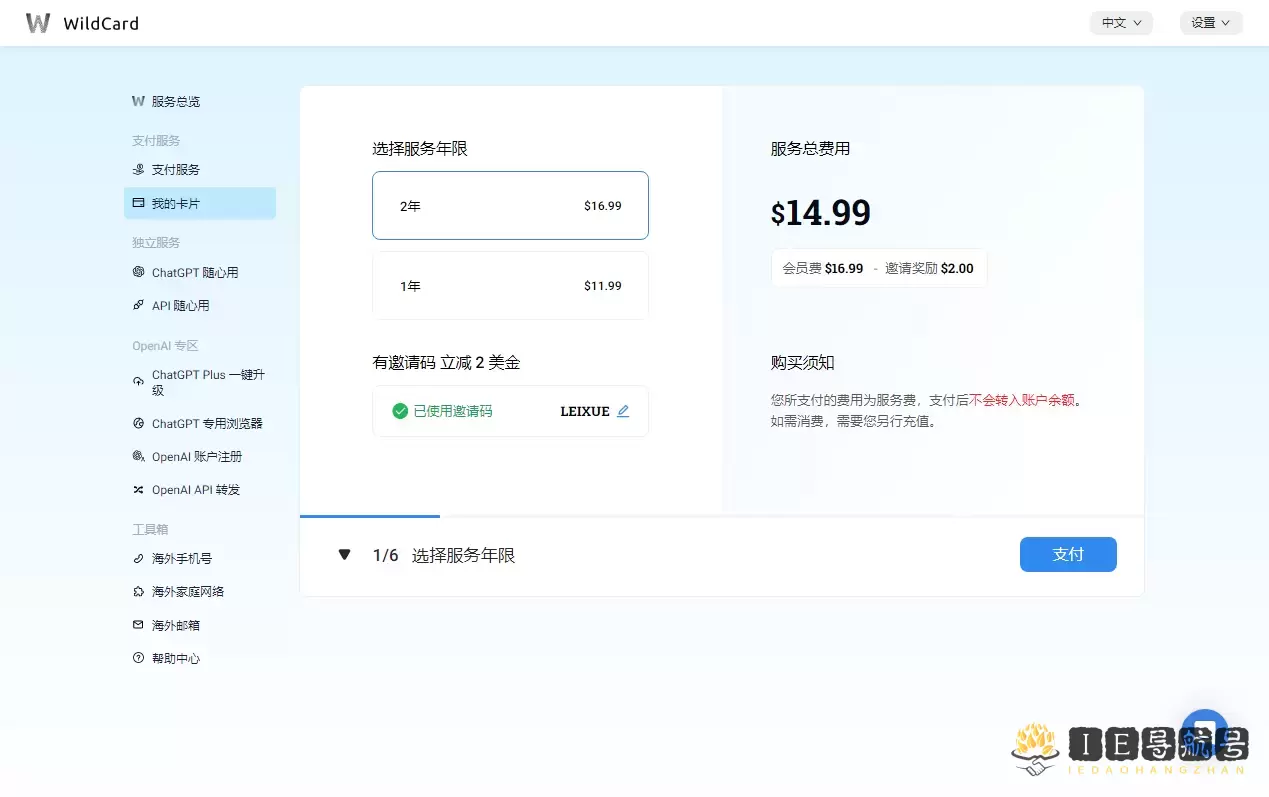Image resolution: width=1269 pixels, height=797 pixels.
Task: Click the 1/6 step counter text
Action: (385, 555)
